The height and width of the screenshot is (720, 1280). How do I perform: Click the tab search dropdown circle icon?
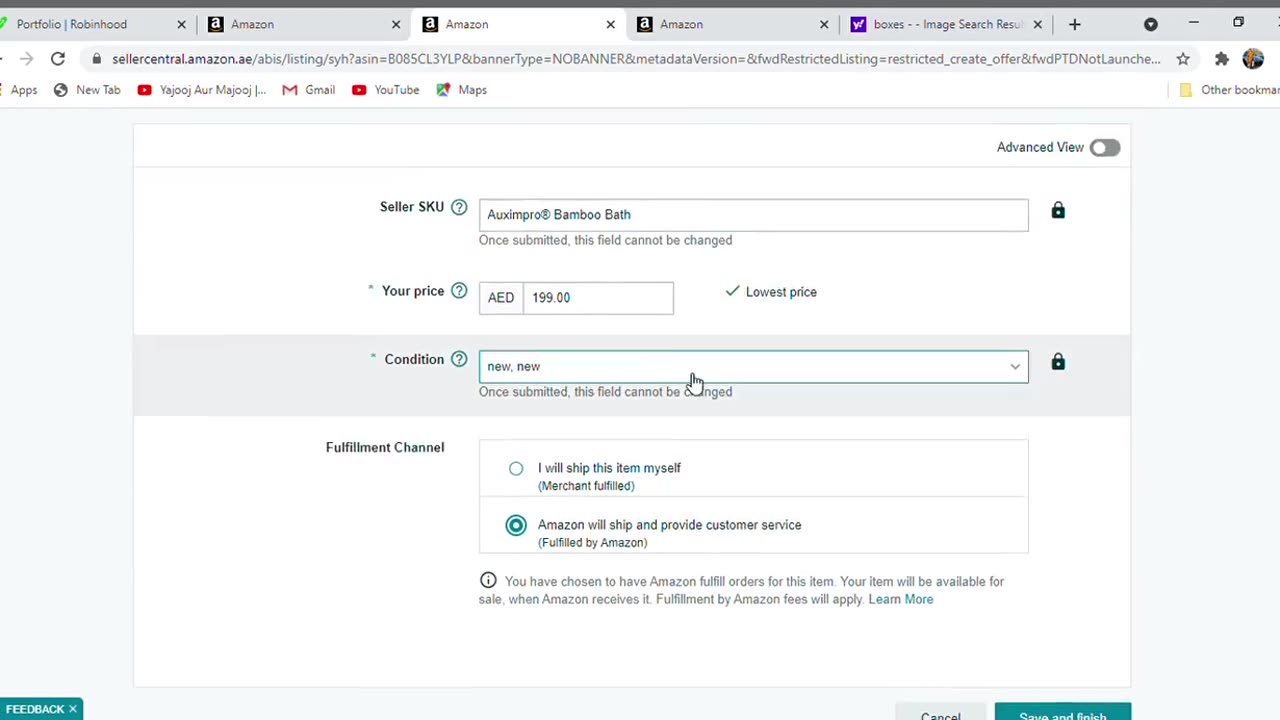[x=1151, y=24]
